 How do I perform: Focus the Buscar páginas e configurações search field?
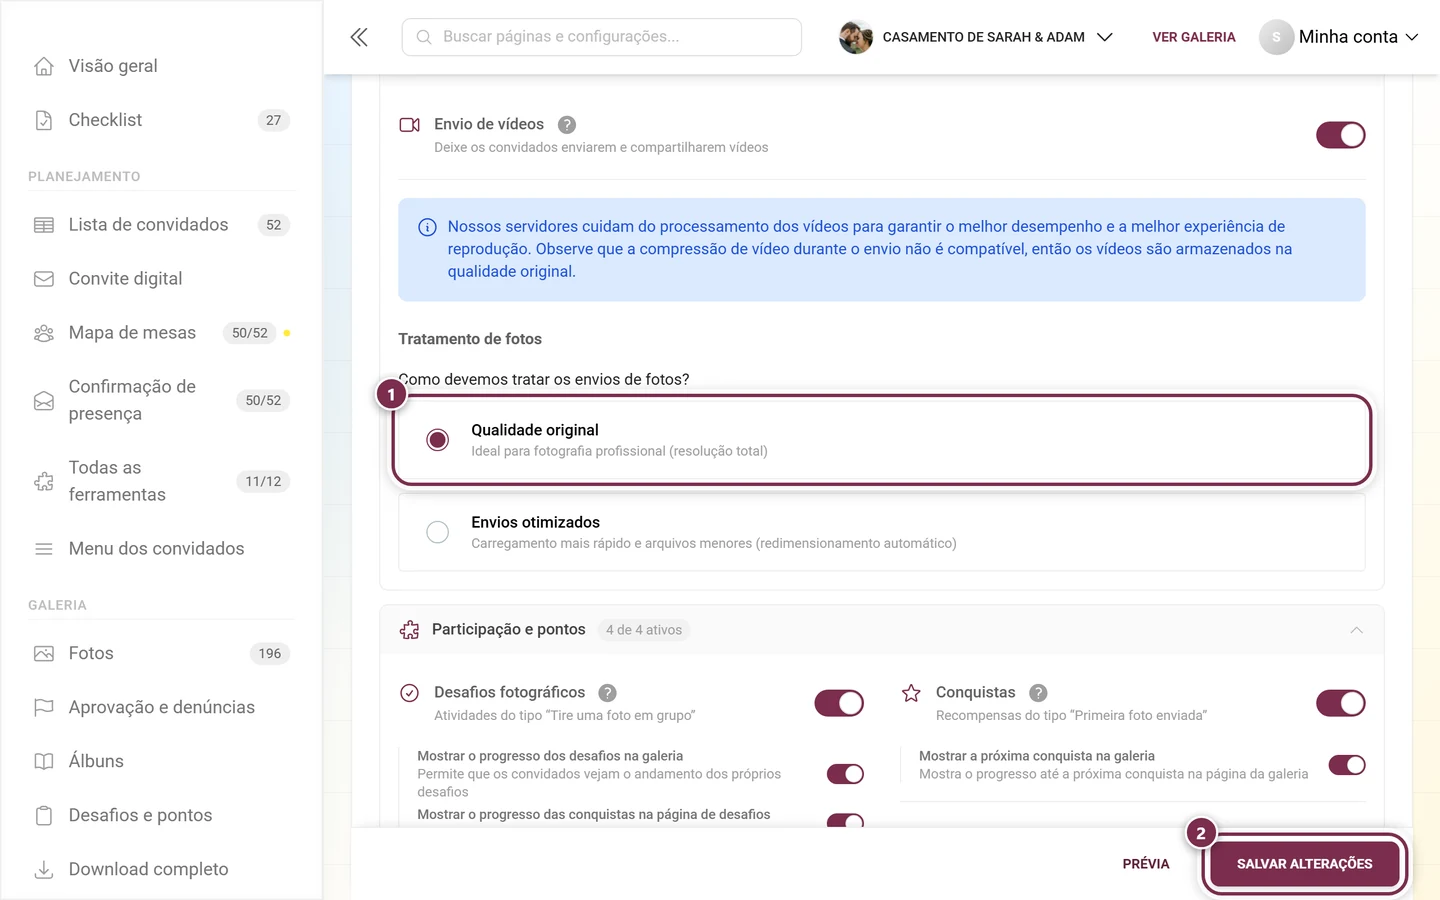coord(602,37)
